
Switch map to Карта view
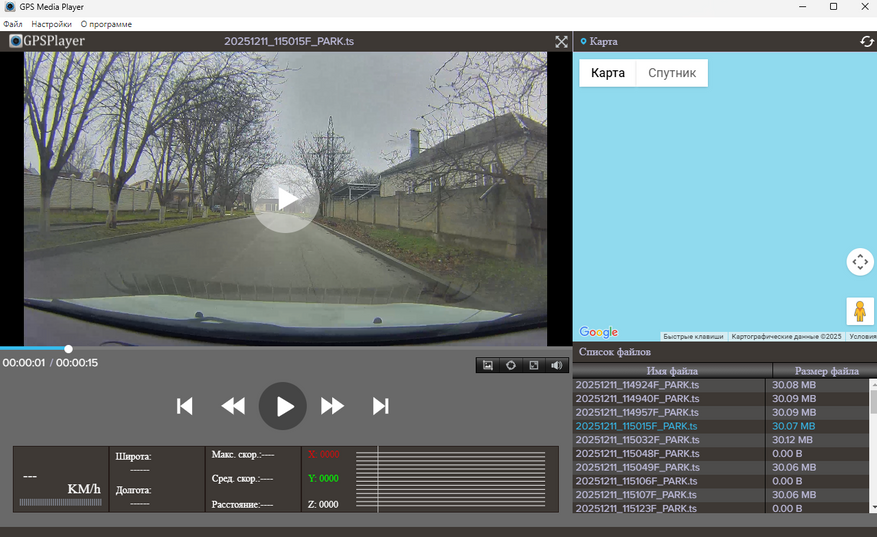coord(607,73)
